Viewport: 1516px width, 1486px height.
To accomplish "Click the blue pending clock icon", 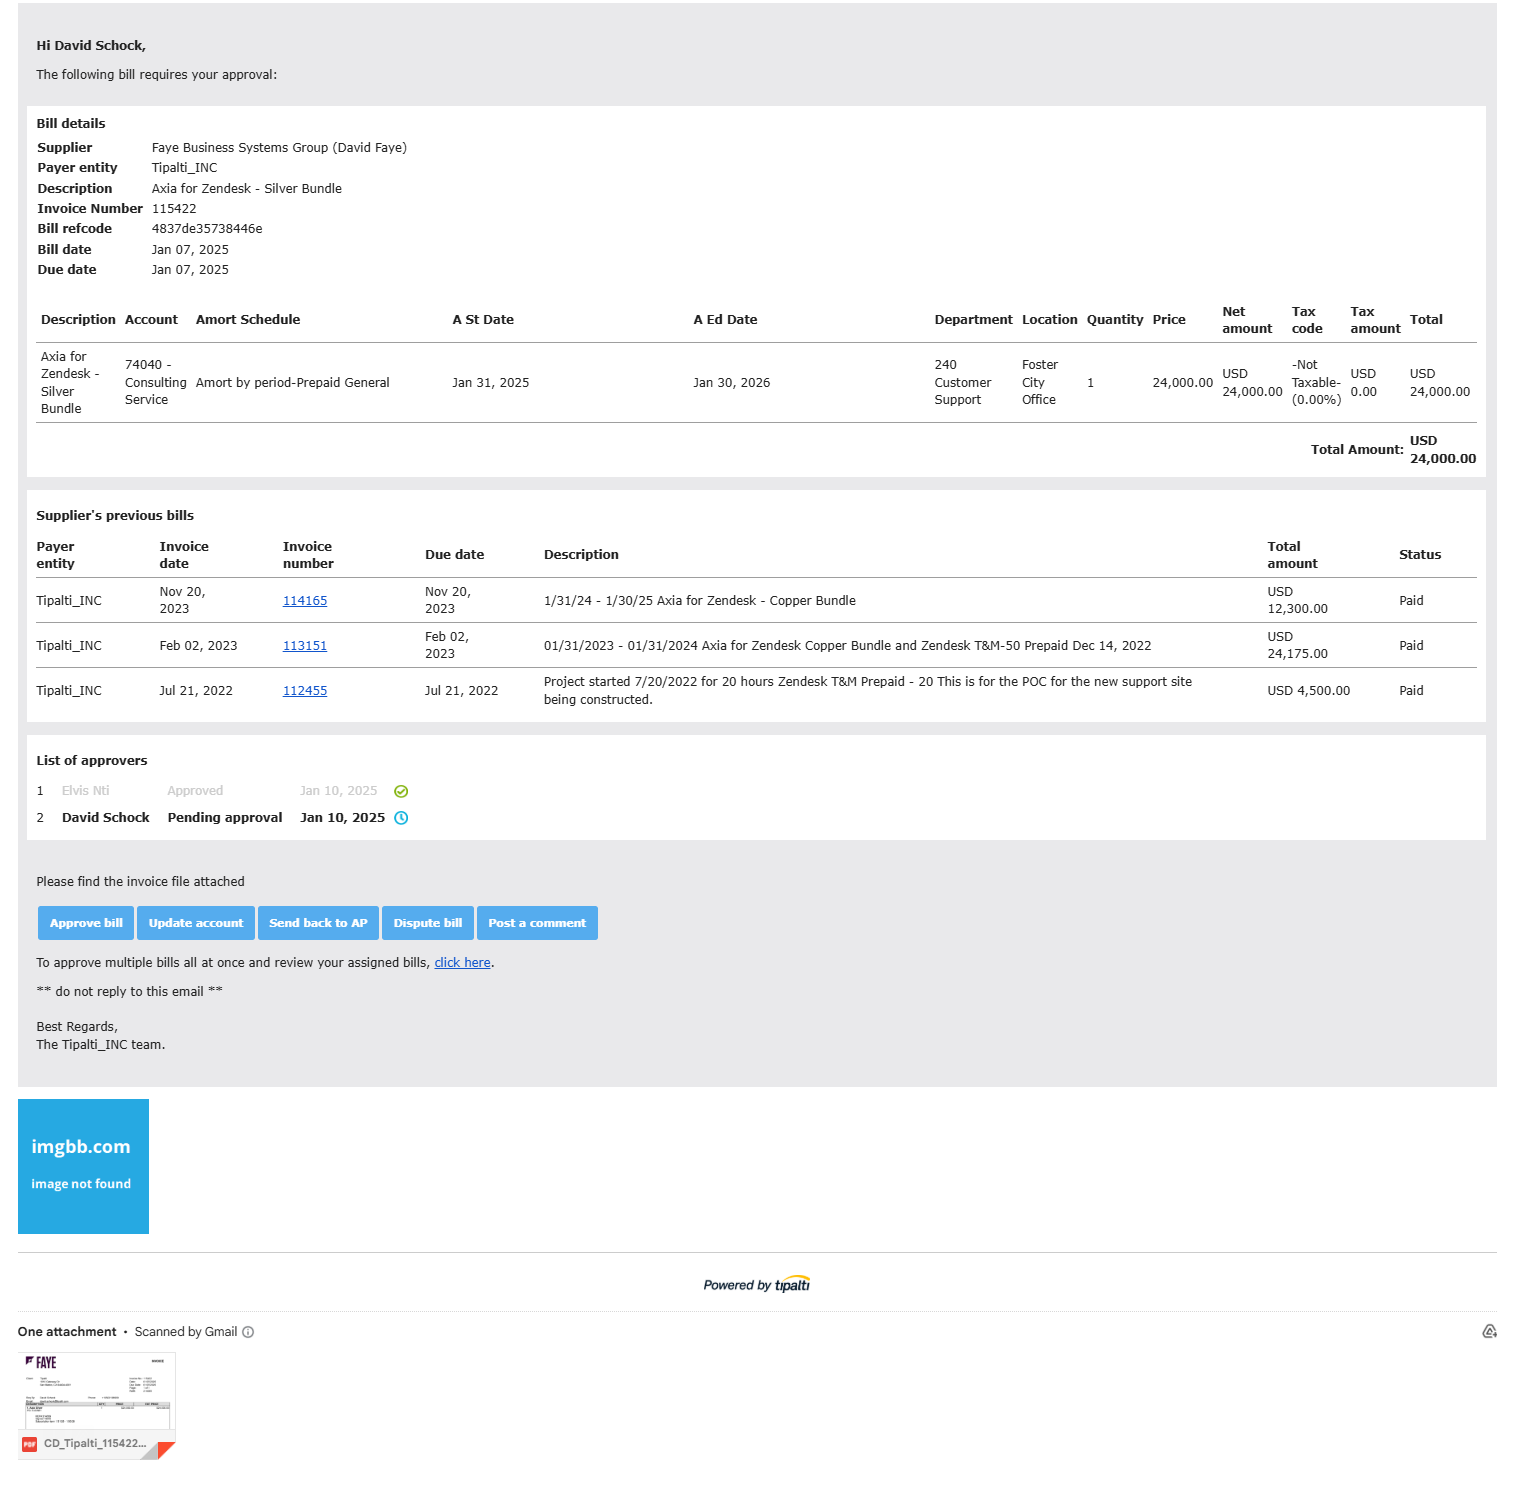I will point(401,818).
